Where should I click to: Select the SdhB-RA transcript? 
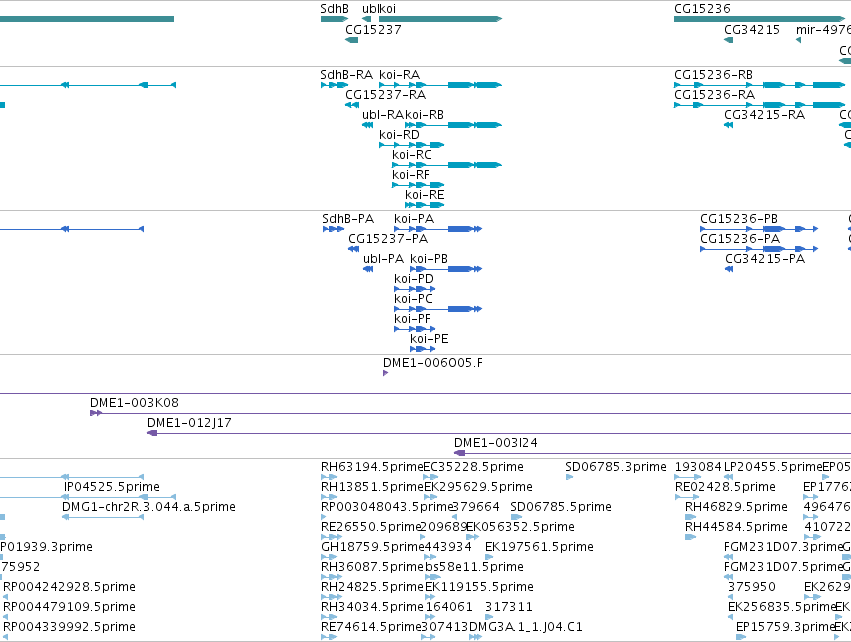(334, 85)
